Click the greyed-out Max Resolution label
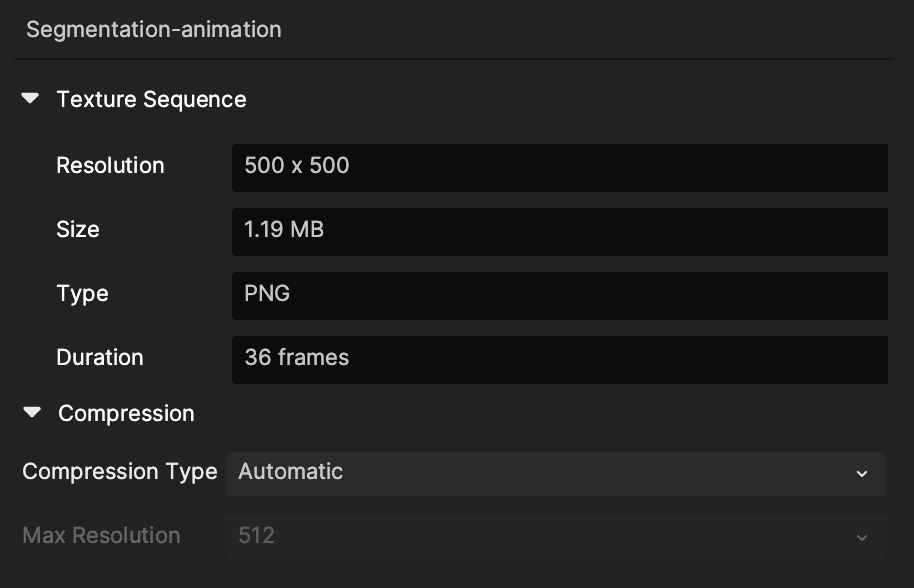The width and height of the screenshot is (914, 588). [x=101, y=535]
